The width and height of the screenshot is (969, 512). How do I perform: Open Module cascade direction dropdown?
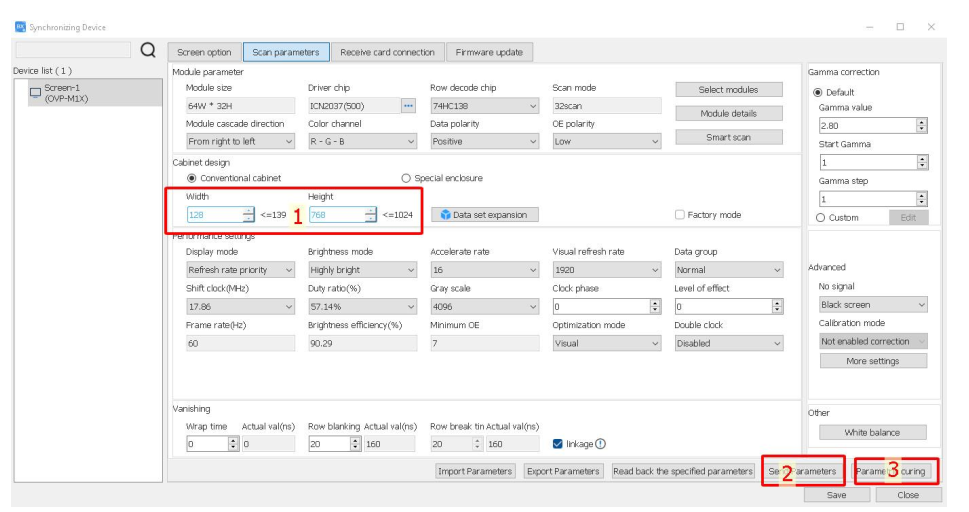[x=240, y=142]
